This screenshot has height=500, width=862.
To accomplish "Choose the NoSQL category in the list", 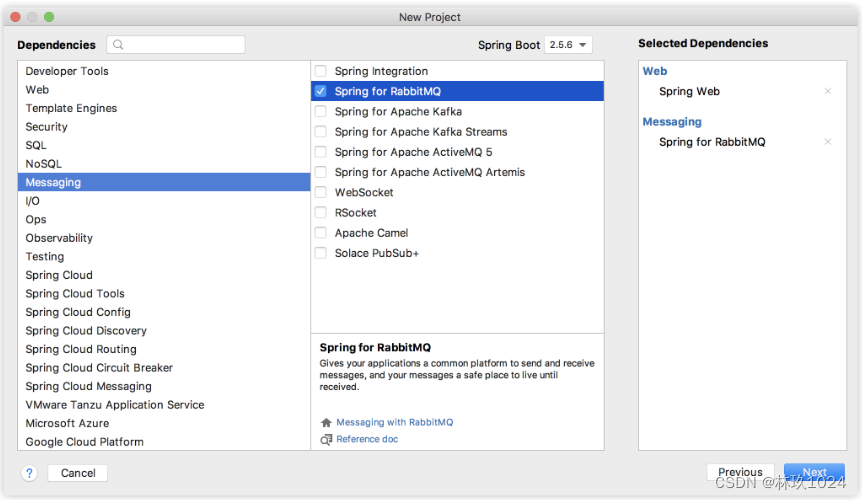I will click(x=164, y=164).
